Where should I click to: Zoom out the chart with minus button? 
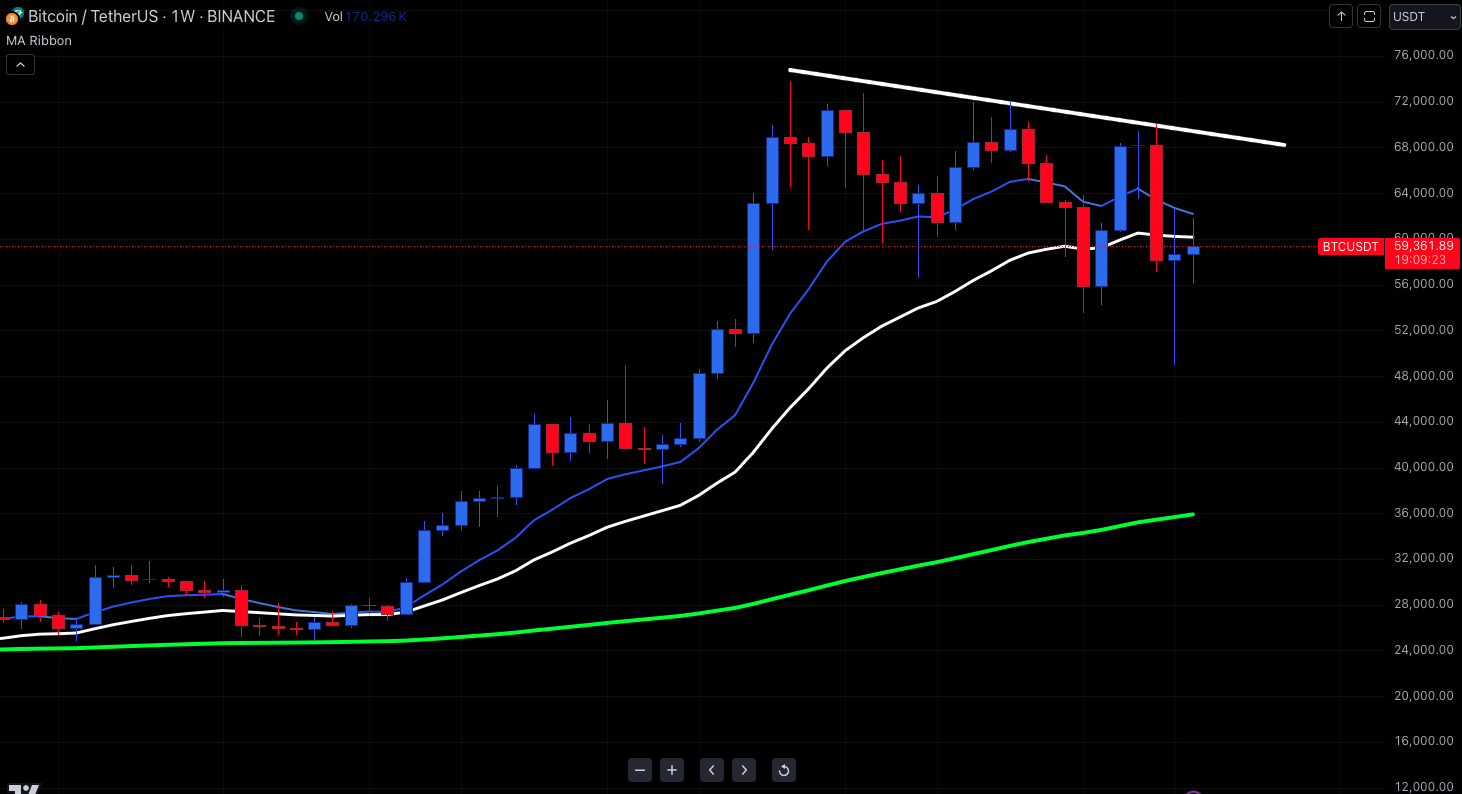[x=640, y=770]
